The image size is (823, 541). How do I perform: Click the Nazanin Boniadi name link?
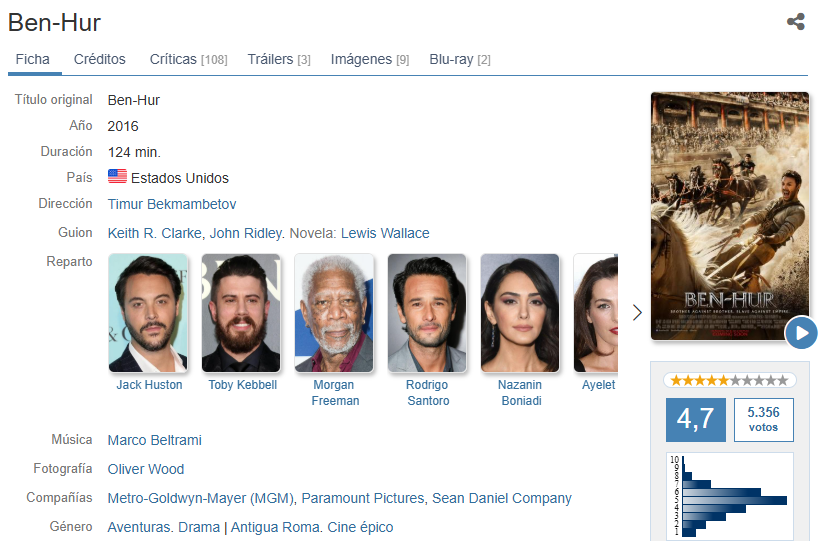click(521, 393)
